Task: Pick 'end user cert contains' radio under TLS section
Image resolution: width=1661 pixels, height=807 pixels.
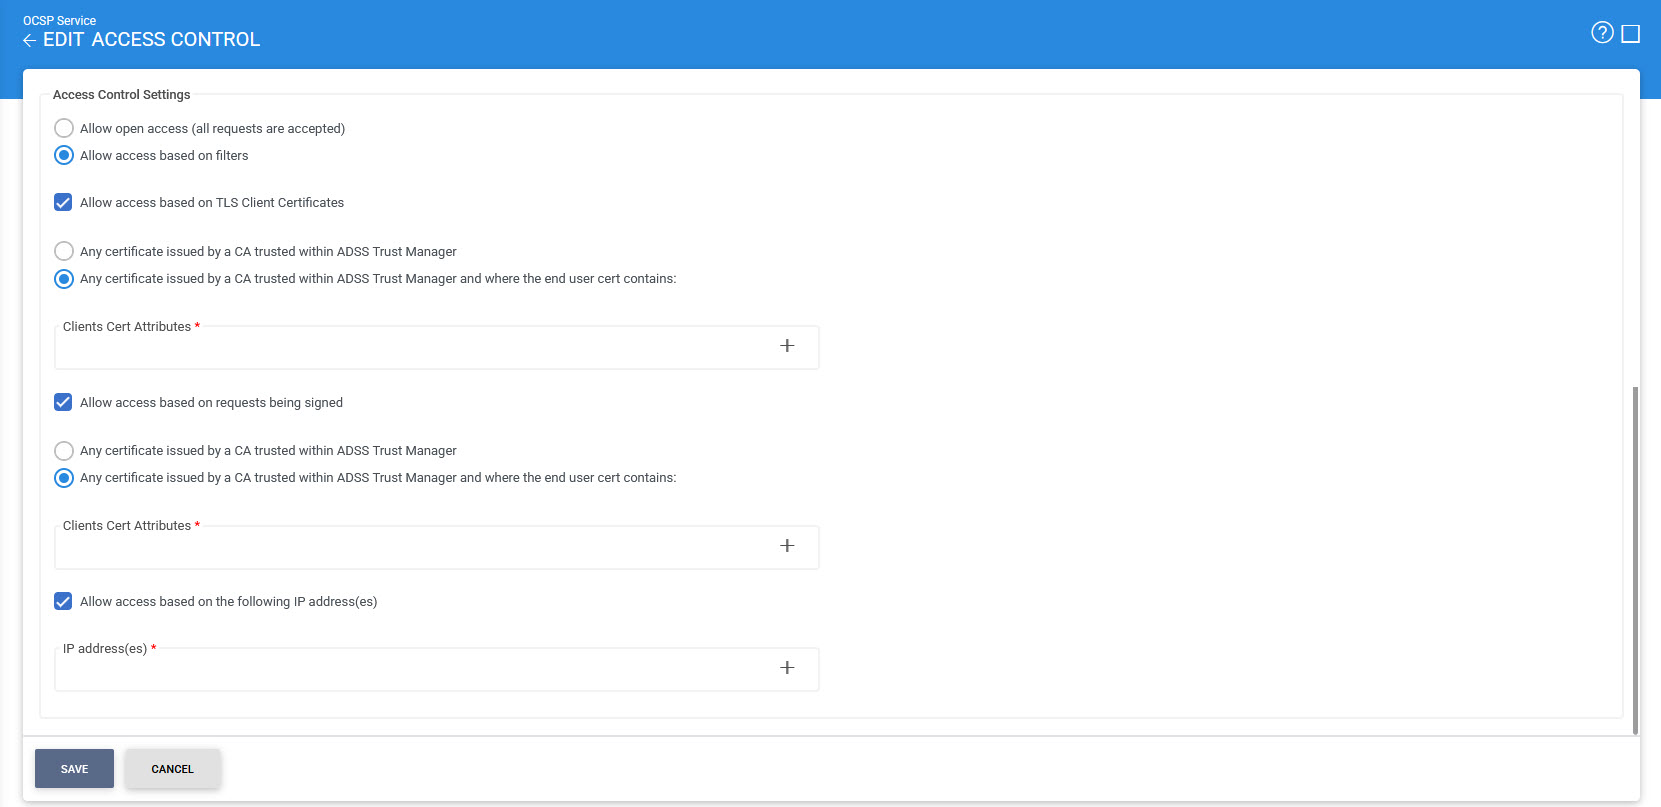Action: [64, 278]
